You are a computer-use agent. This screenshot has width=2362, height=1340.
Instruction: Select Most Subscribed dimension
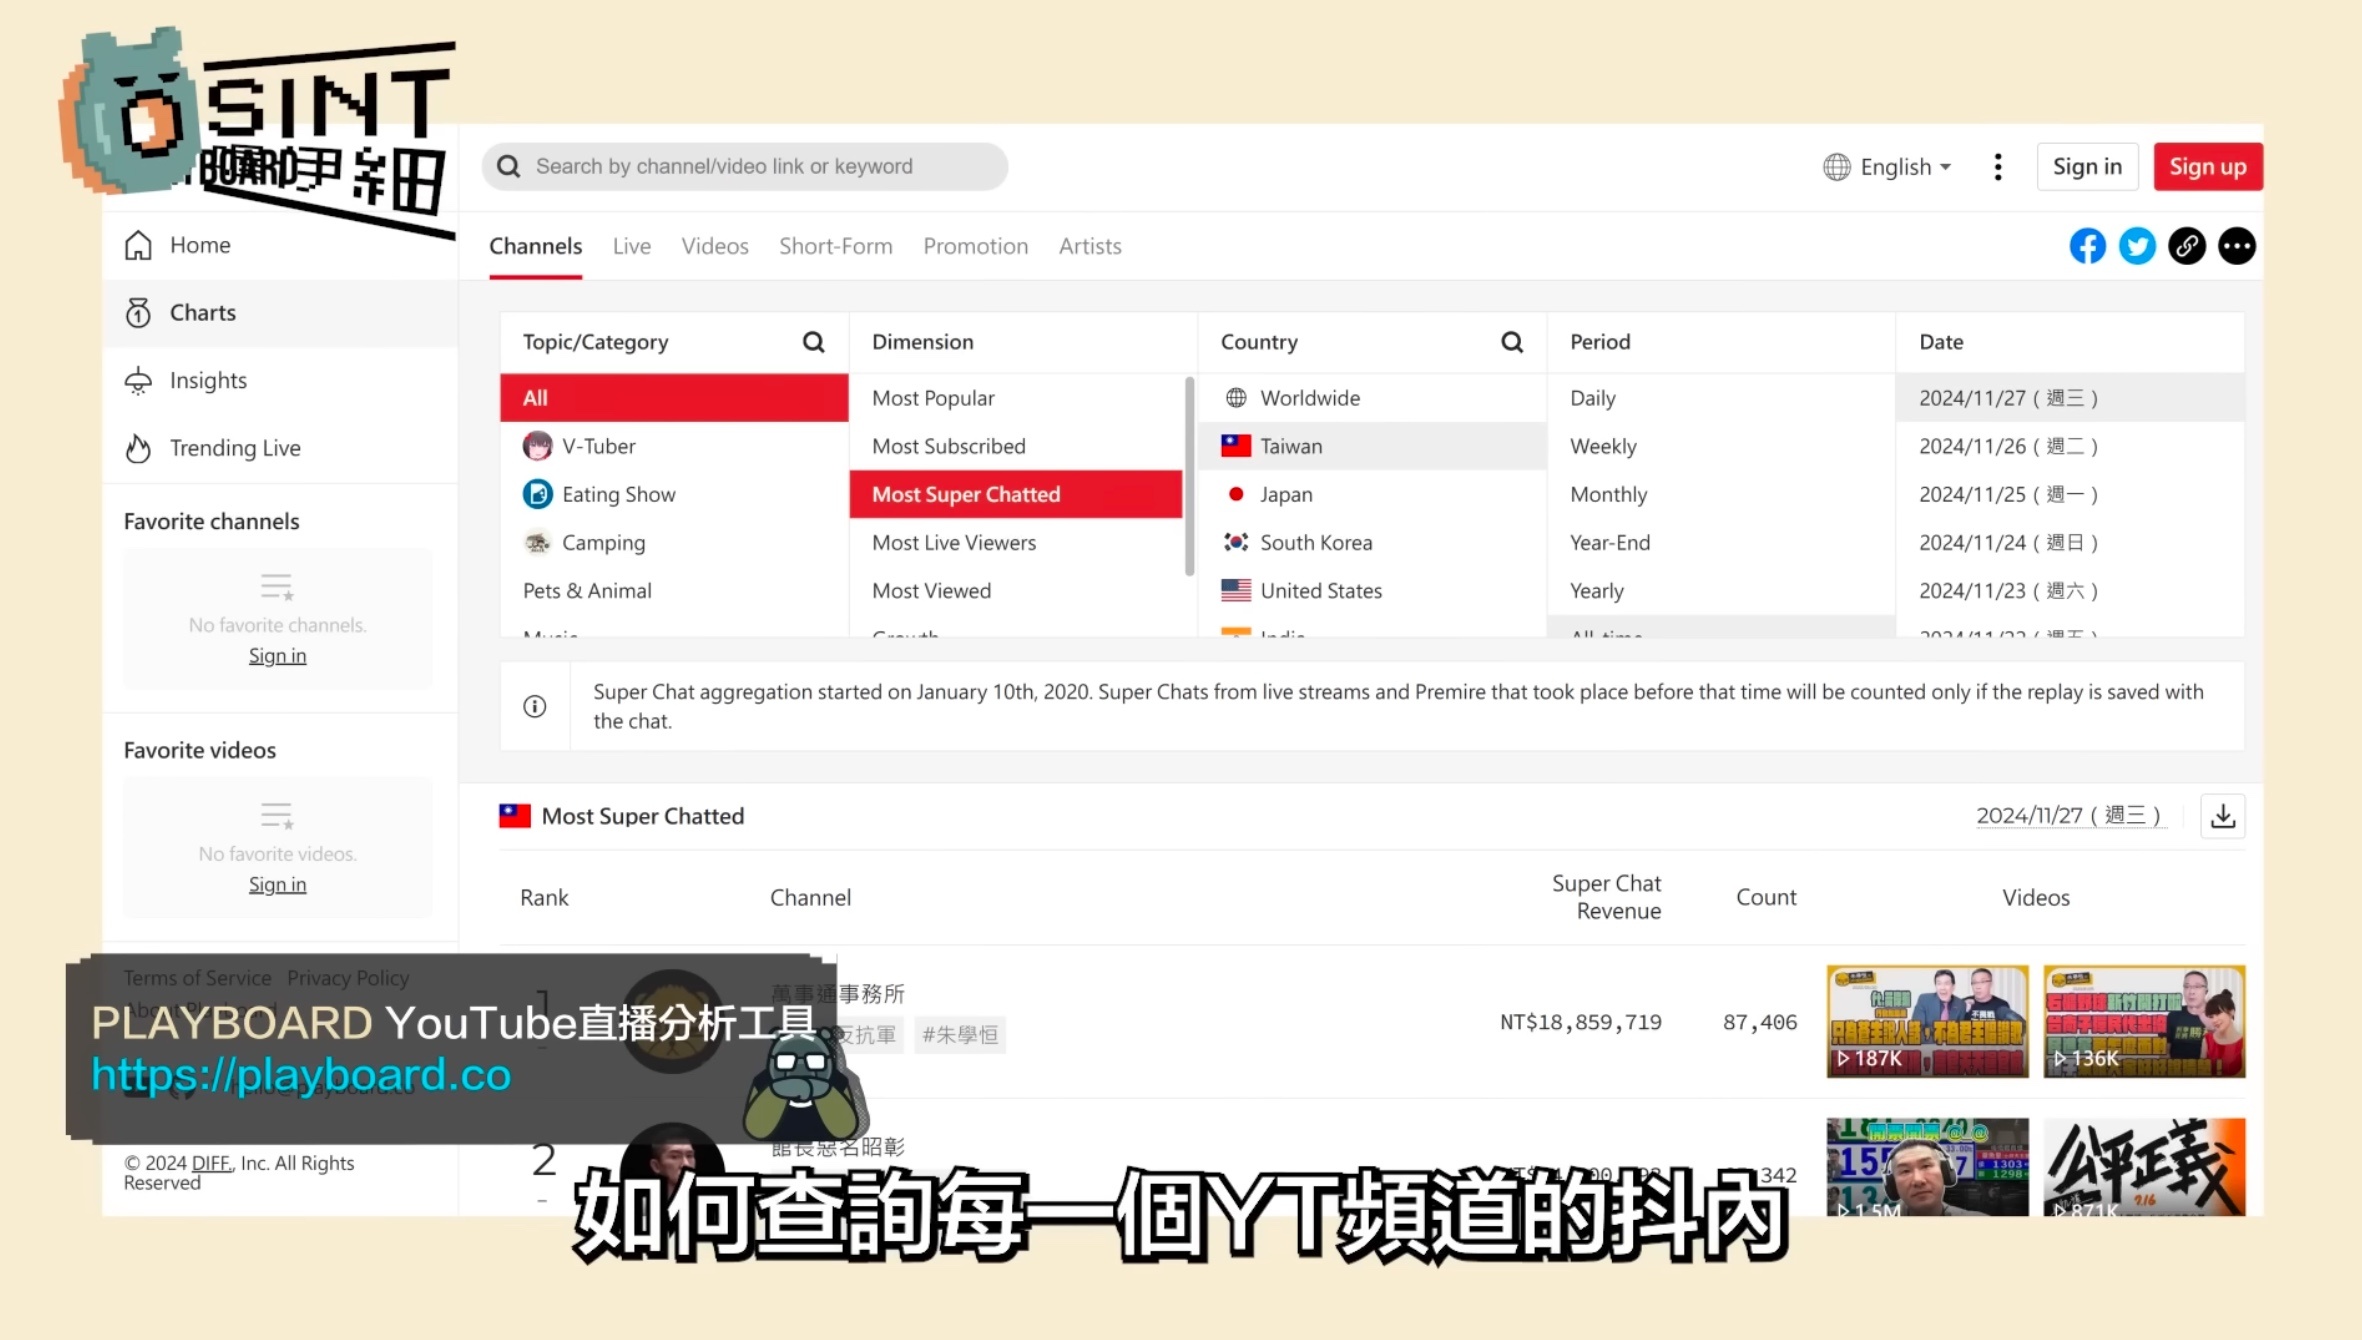tap(1016, 446)
